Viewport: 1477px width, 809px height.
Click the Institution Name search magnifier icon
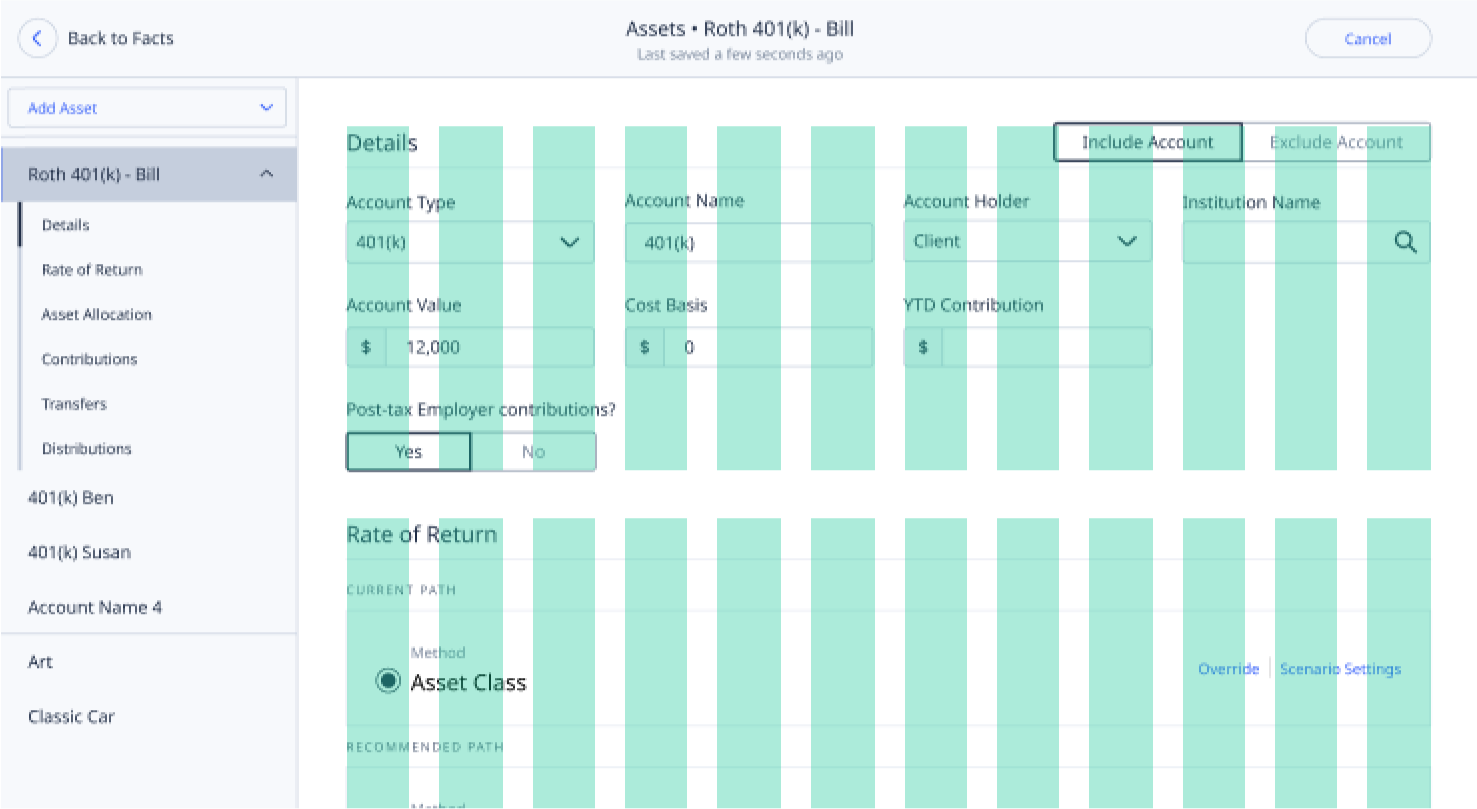pyautogui.click(x=1405, y=242)
